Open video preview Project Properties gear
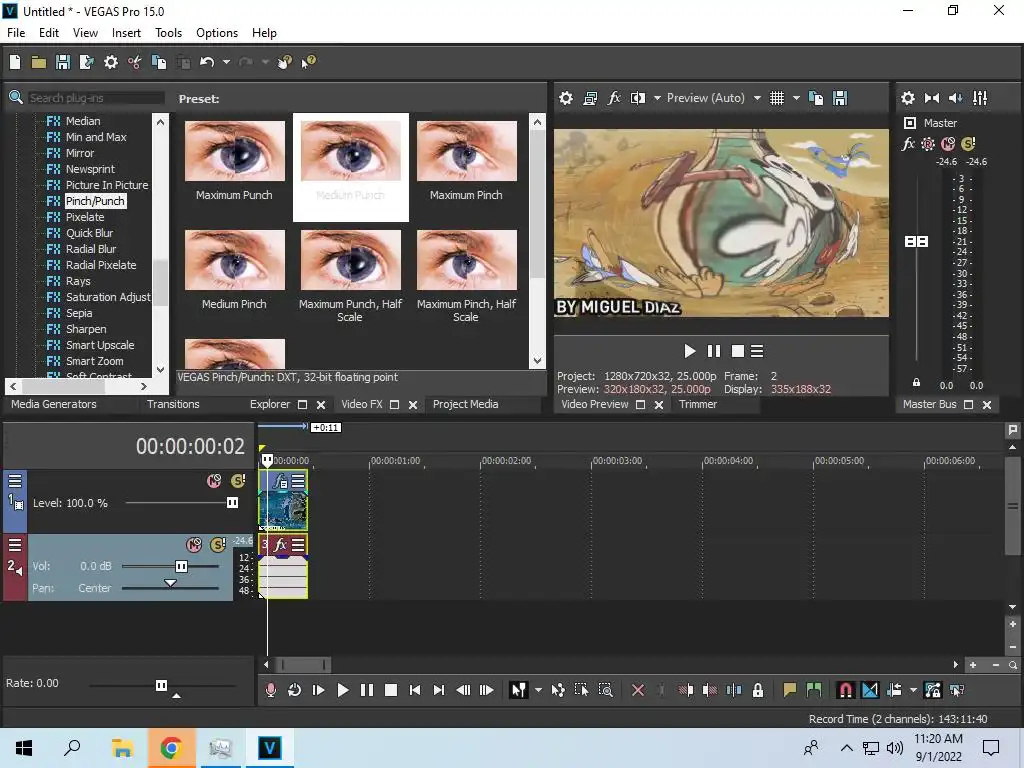1024x768 pixels. click(566, 98)
